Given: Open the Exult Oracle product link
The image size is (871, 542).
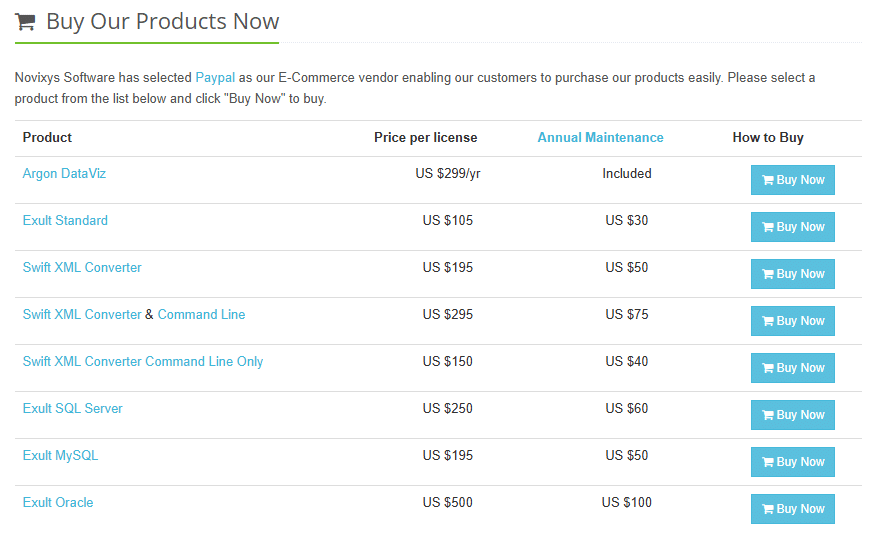Looking at the screenshot, I should coord(58,503).
